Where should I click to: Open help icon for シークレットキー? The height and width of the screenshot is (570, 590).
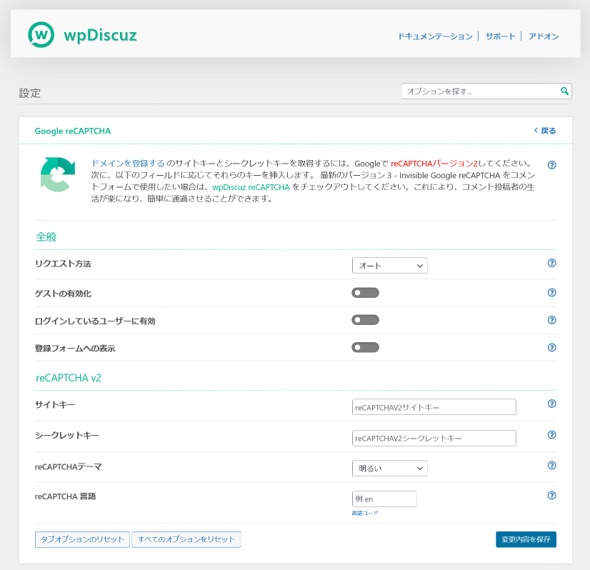pyautogui.click(x=552, y=435)
